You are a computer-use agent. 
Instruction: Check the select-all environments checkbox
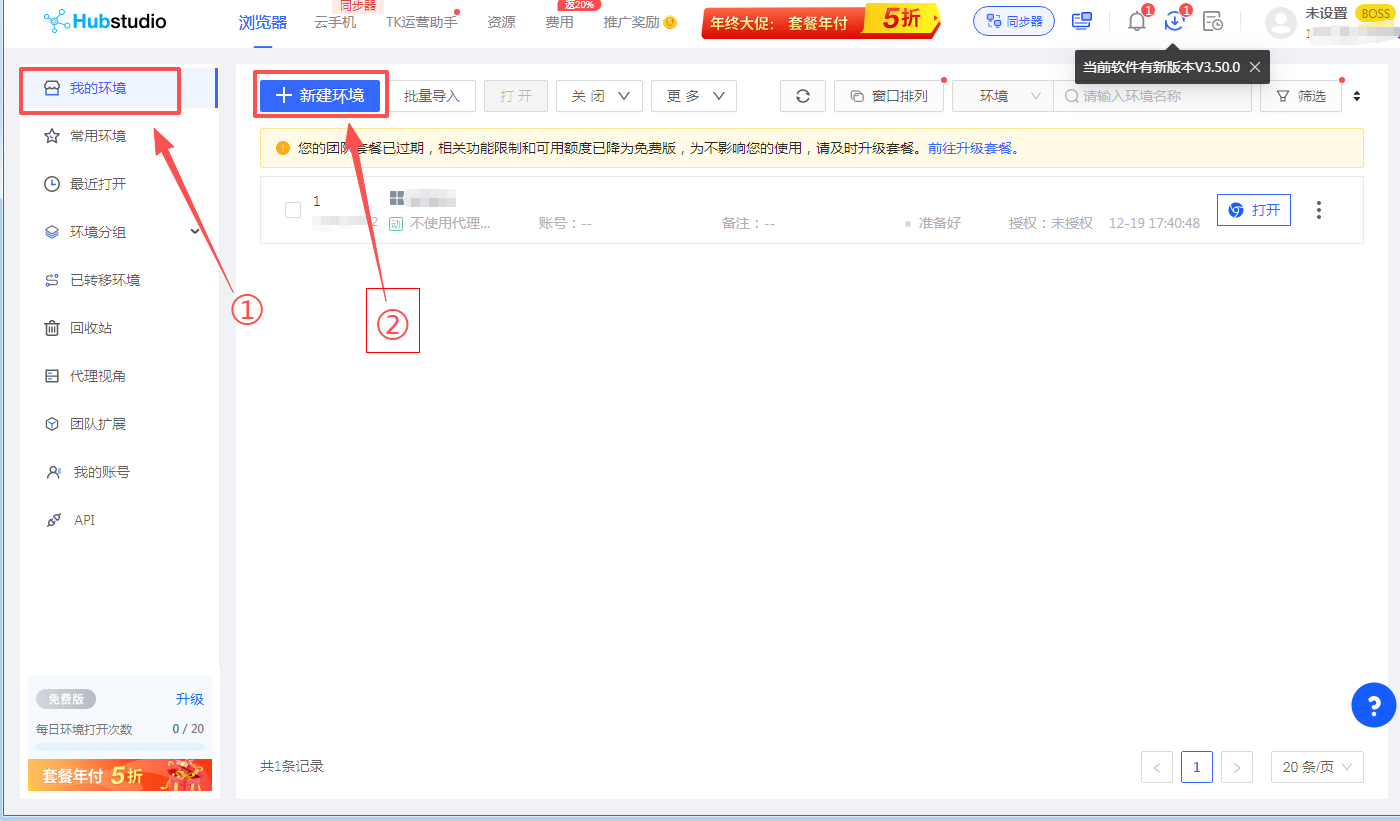click(x=293, y=210)
